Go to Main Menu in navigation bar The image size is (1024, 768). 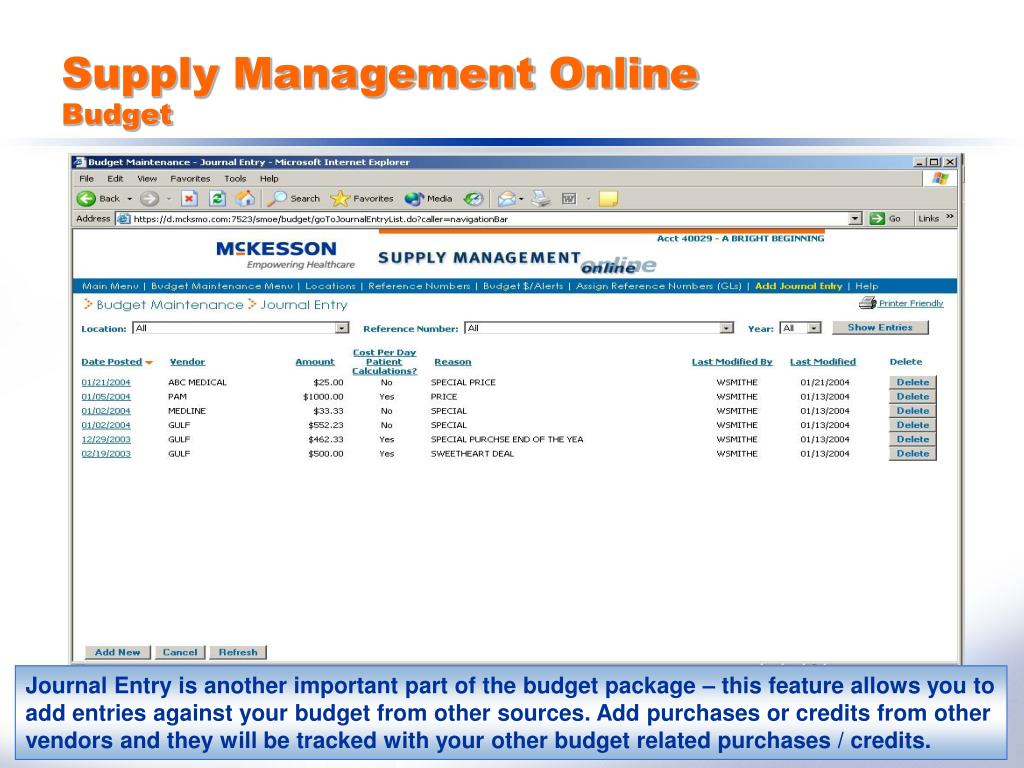pyautogui.click(x=110, y=286)
